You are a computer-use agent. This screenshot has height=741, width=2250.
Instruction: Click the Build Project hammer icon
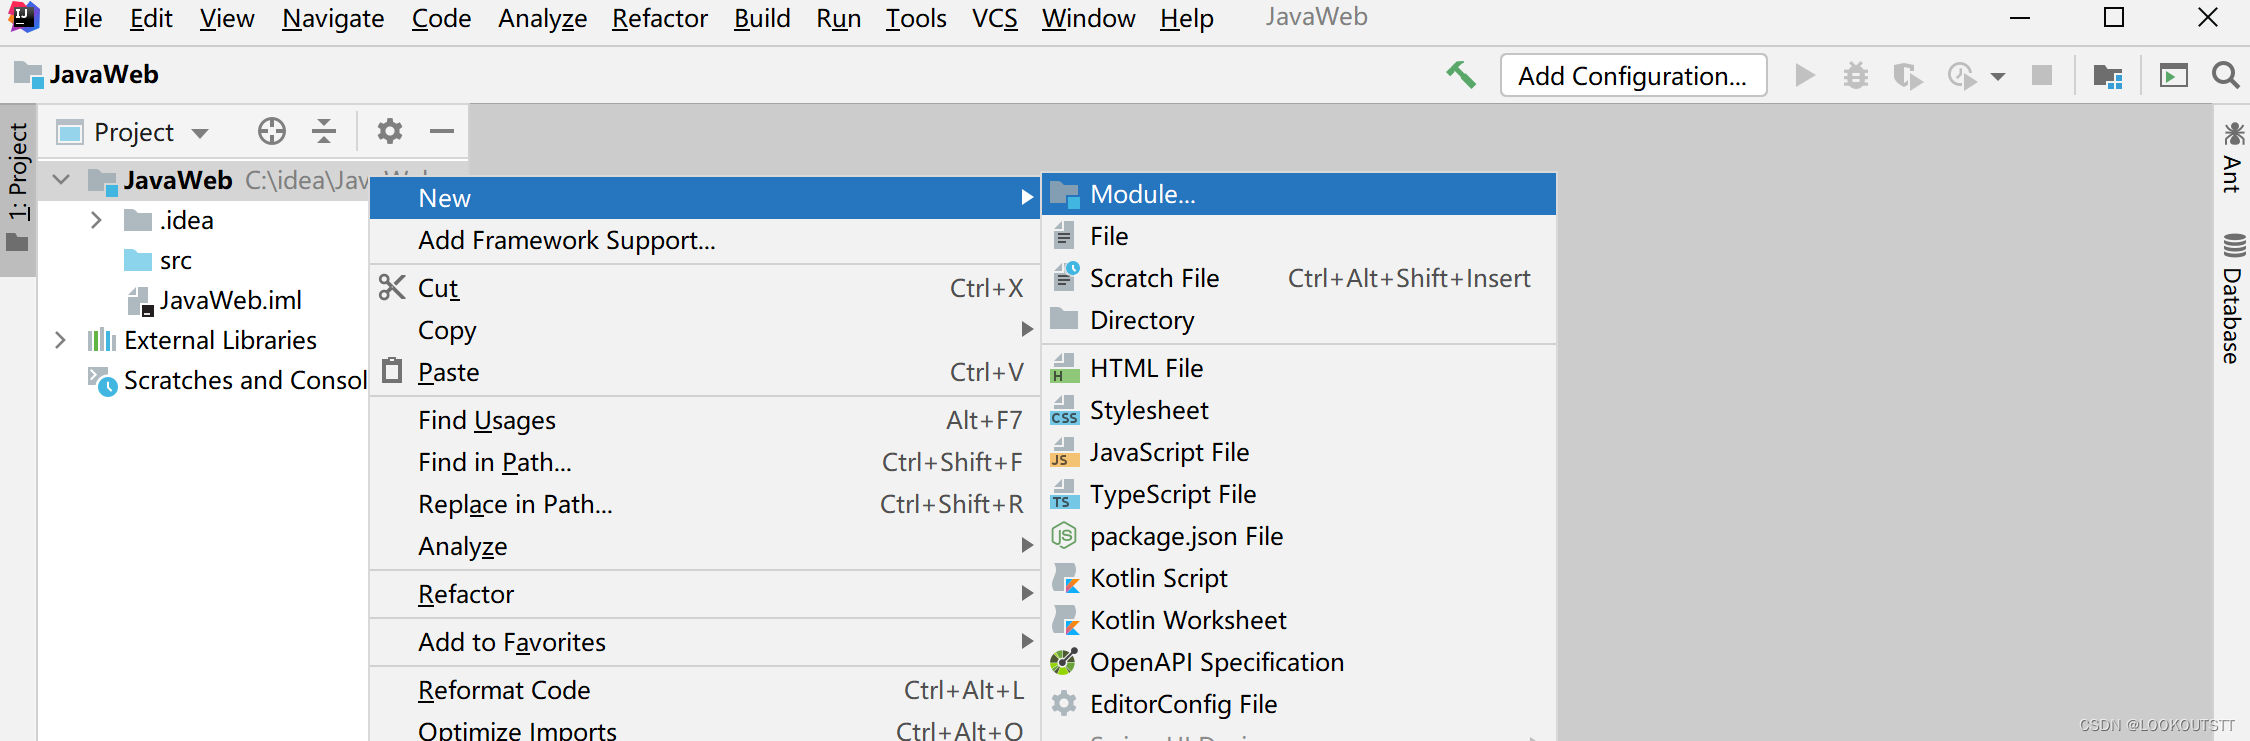click(1461, 75)
